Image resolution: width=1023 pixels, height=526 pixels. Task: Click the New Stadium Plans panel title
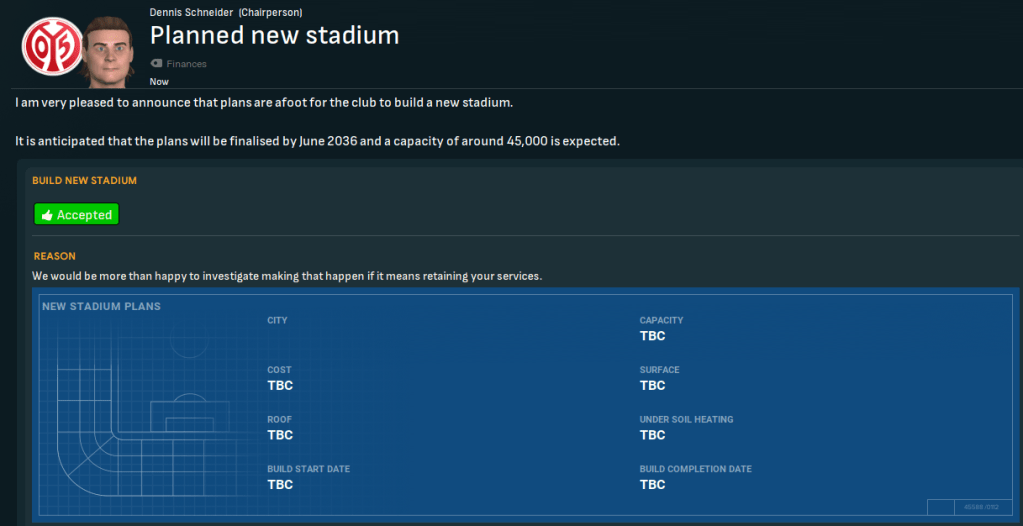(101, 306)
